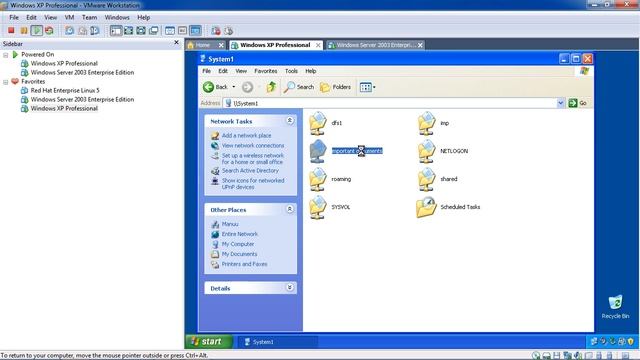Switch to the Home tab
The width and height of the screenshot is (640, 360).
coord(203,45)
